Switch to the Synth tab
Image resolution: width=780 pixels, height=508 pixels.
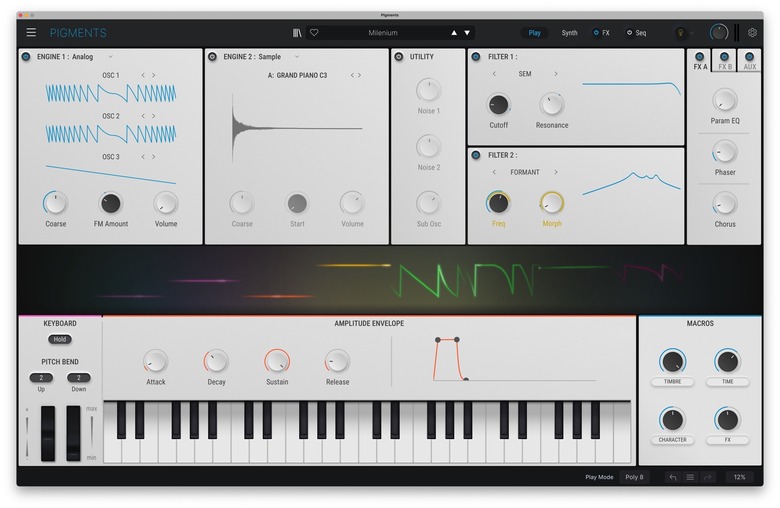coord(569,33)
